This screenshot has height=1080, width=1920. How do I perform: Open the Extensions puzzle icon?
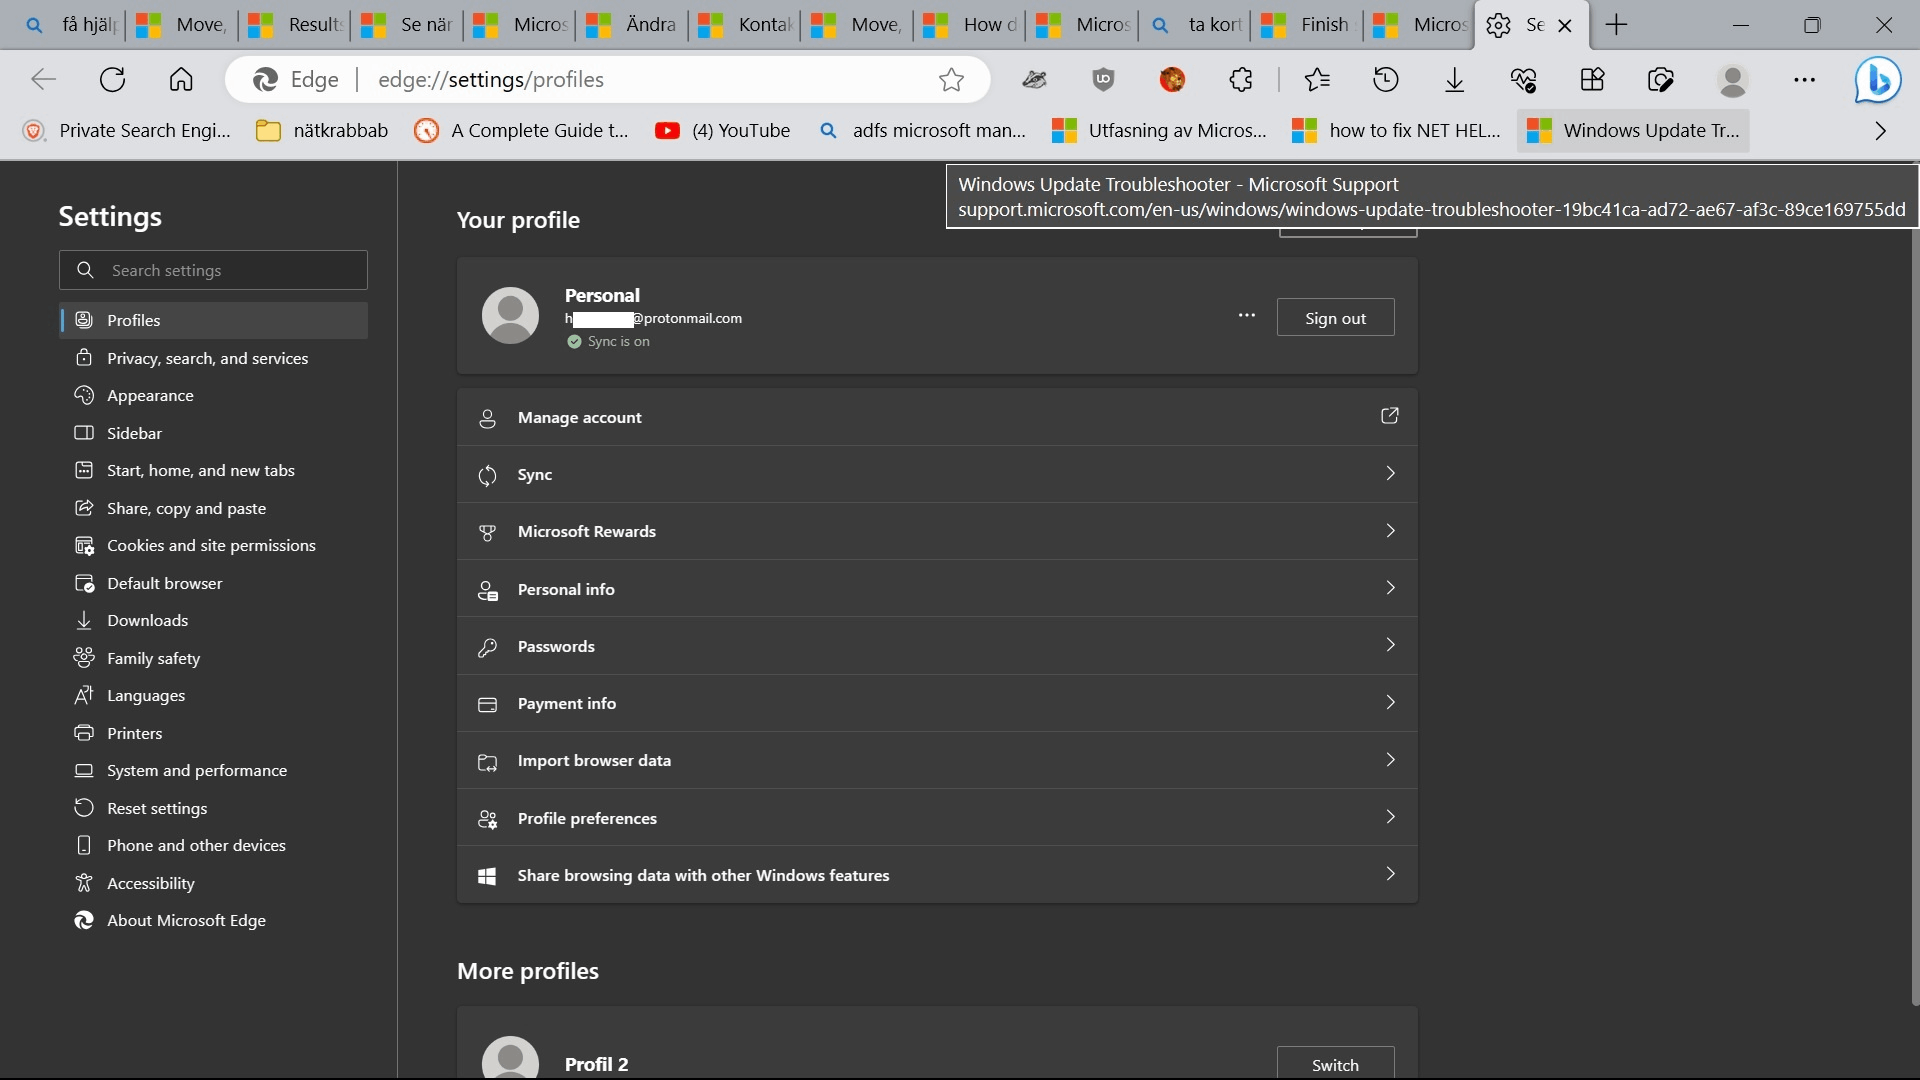(x=1240, y=80)
